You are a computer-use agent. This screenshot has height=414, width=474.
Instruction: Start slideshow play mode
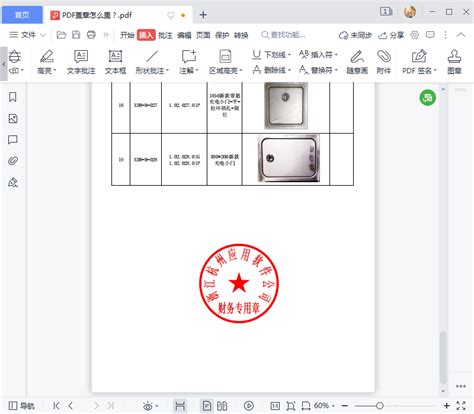[249, 406]
